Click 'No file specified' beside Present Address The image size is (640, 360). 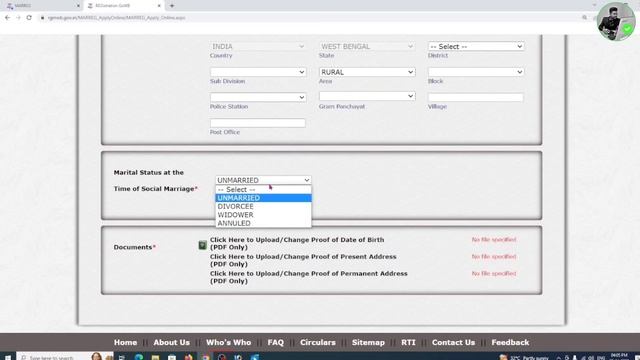(x=494, y=257)
